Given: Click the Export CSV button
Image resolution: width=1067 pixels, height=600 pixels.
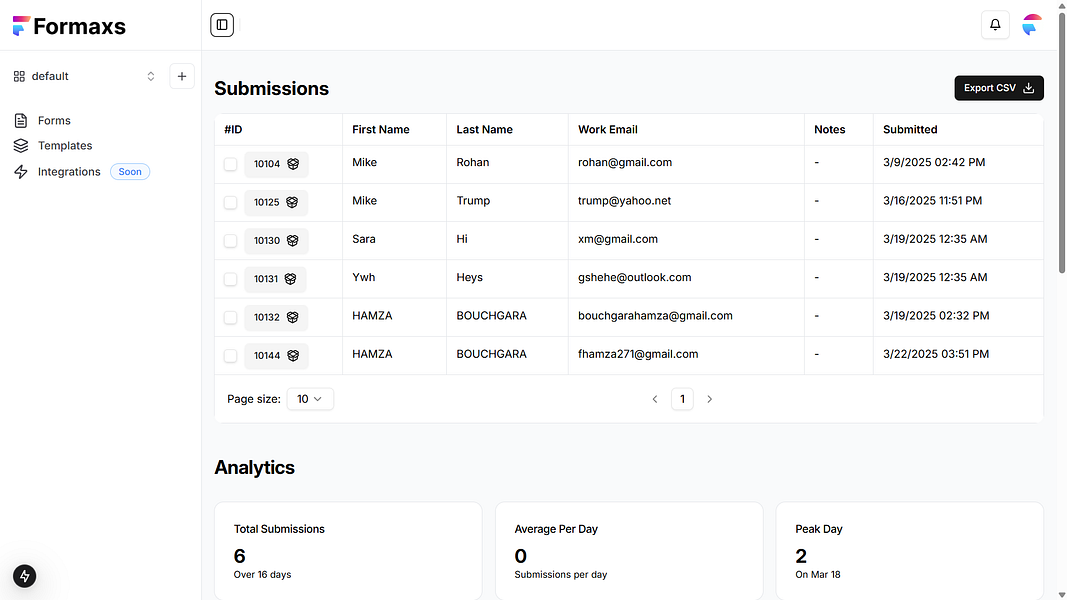Looking at the screenshot, I should pyautogui.click(x=999, y=88).
